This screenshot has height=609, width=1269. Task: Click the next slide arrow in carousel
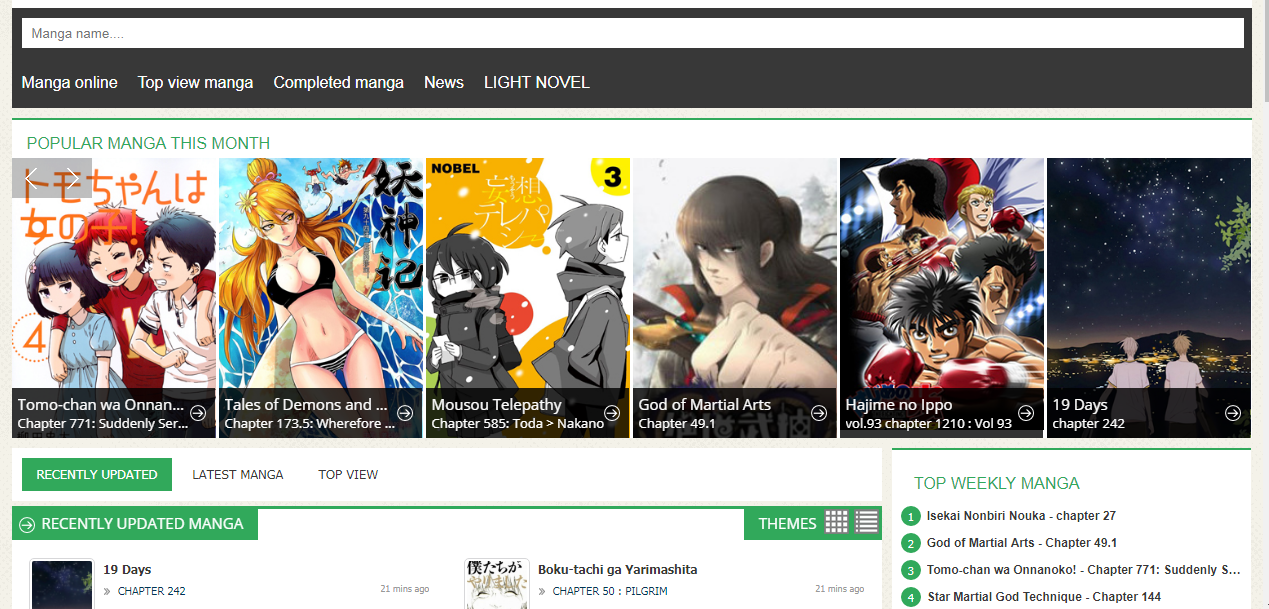tap(72, 178)
